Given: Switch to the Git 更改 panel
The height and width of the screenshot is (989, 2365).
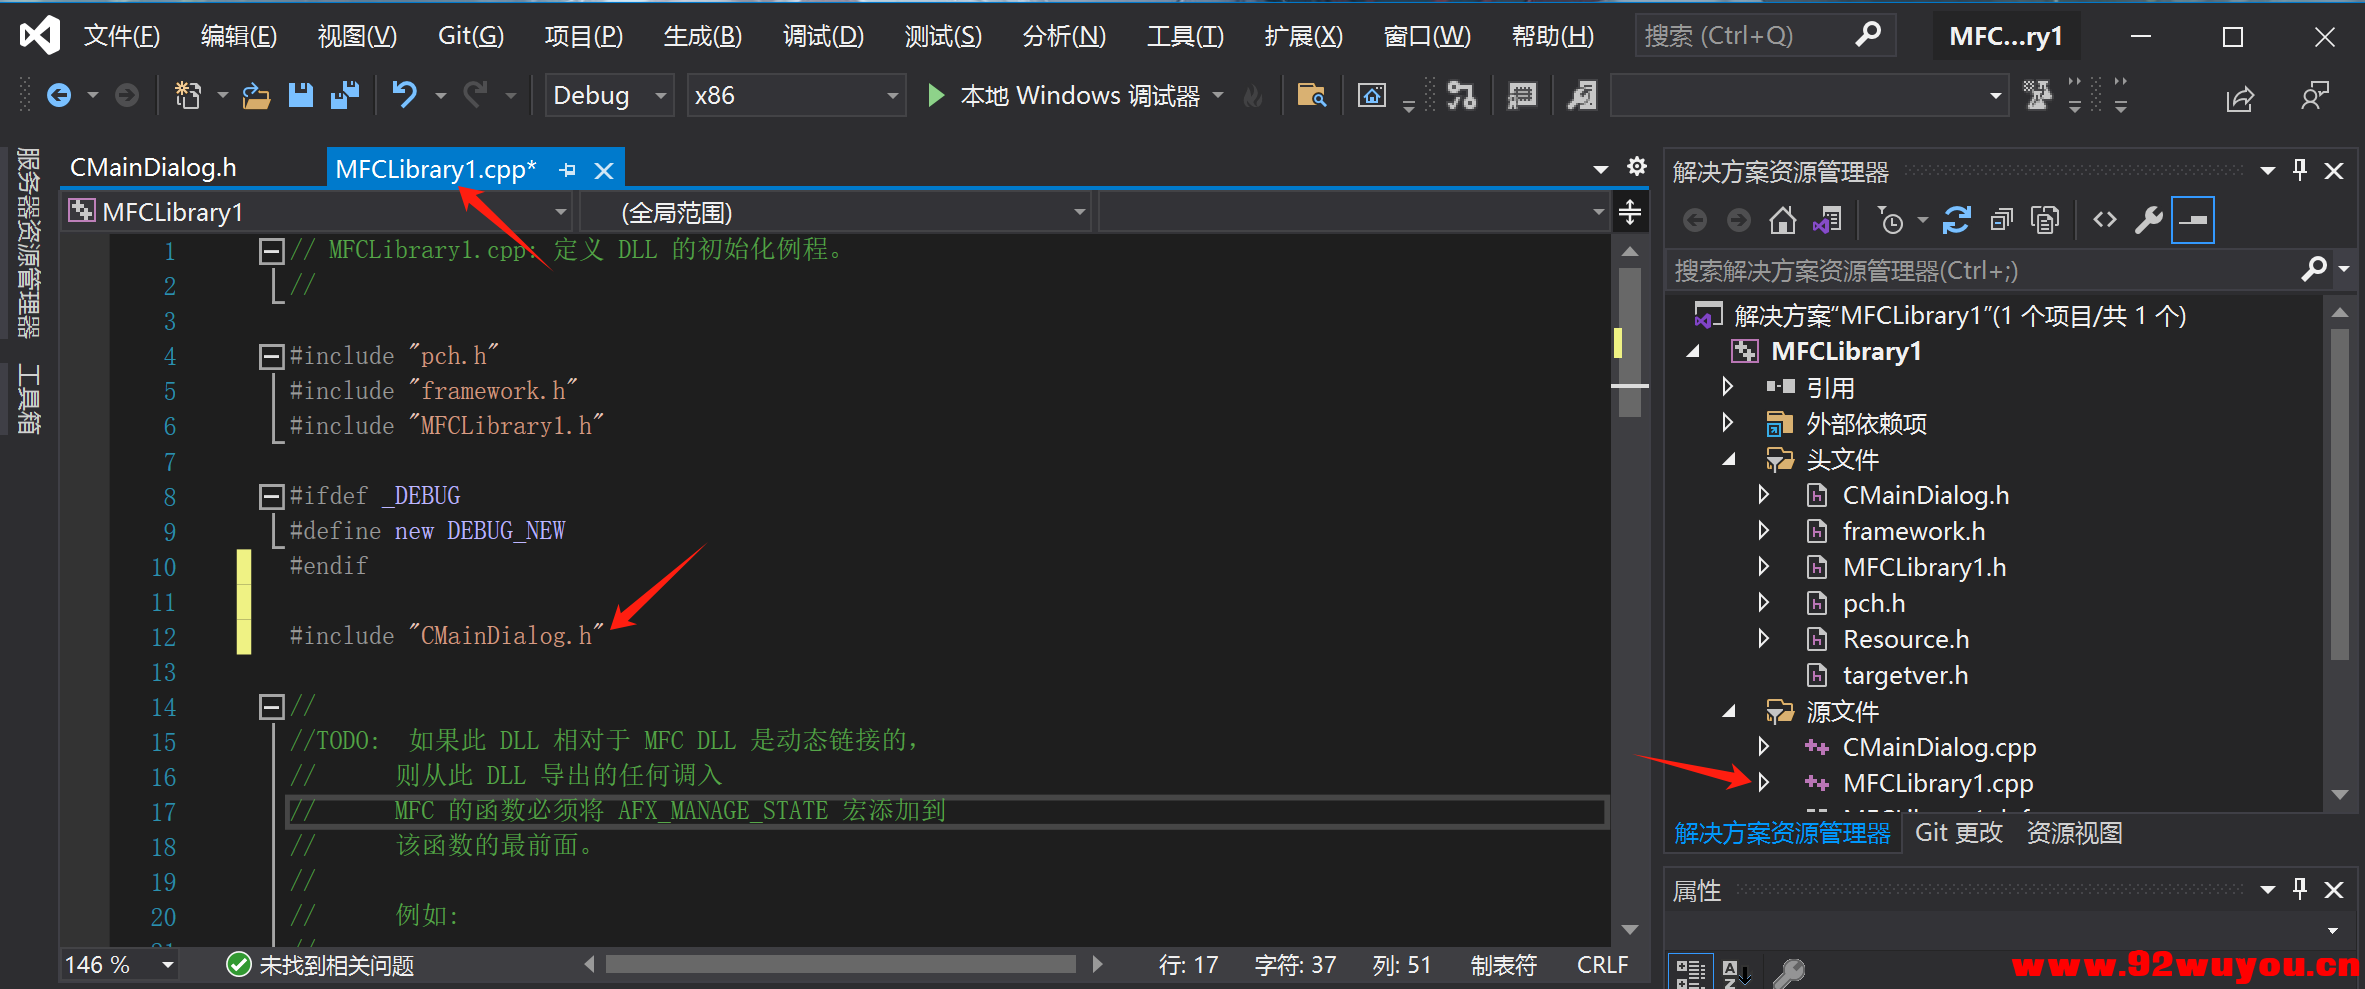Looking at the screenshot, I should point(1957,832).
